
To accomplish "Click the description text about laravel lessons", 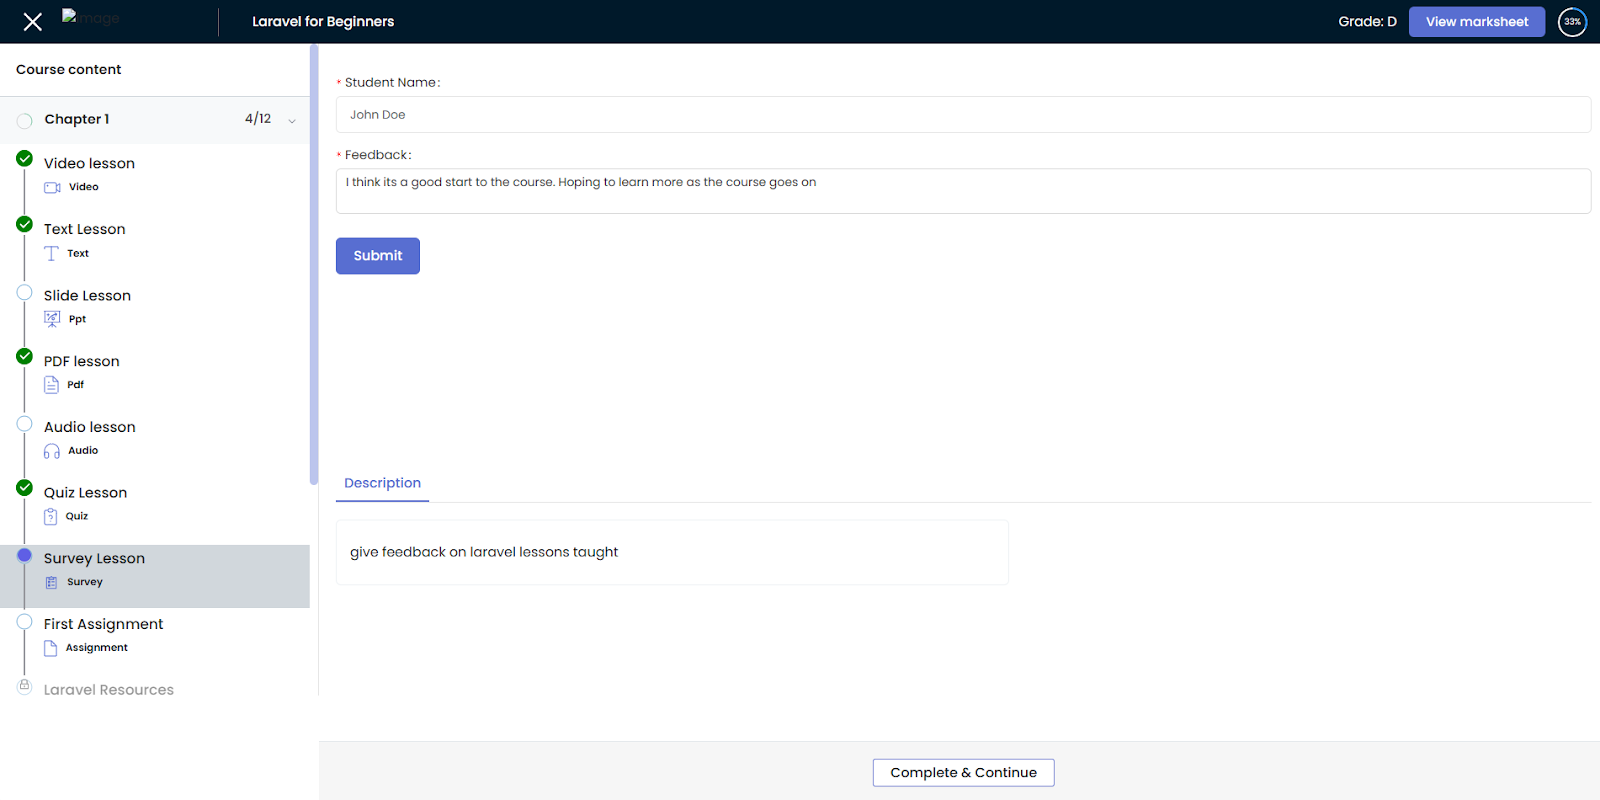I will pos(484,552).
